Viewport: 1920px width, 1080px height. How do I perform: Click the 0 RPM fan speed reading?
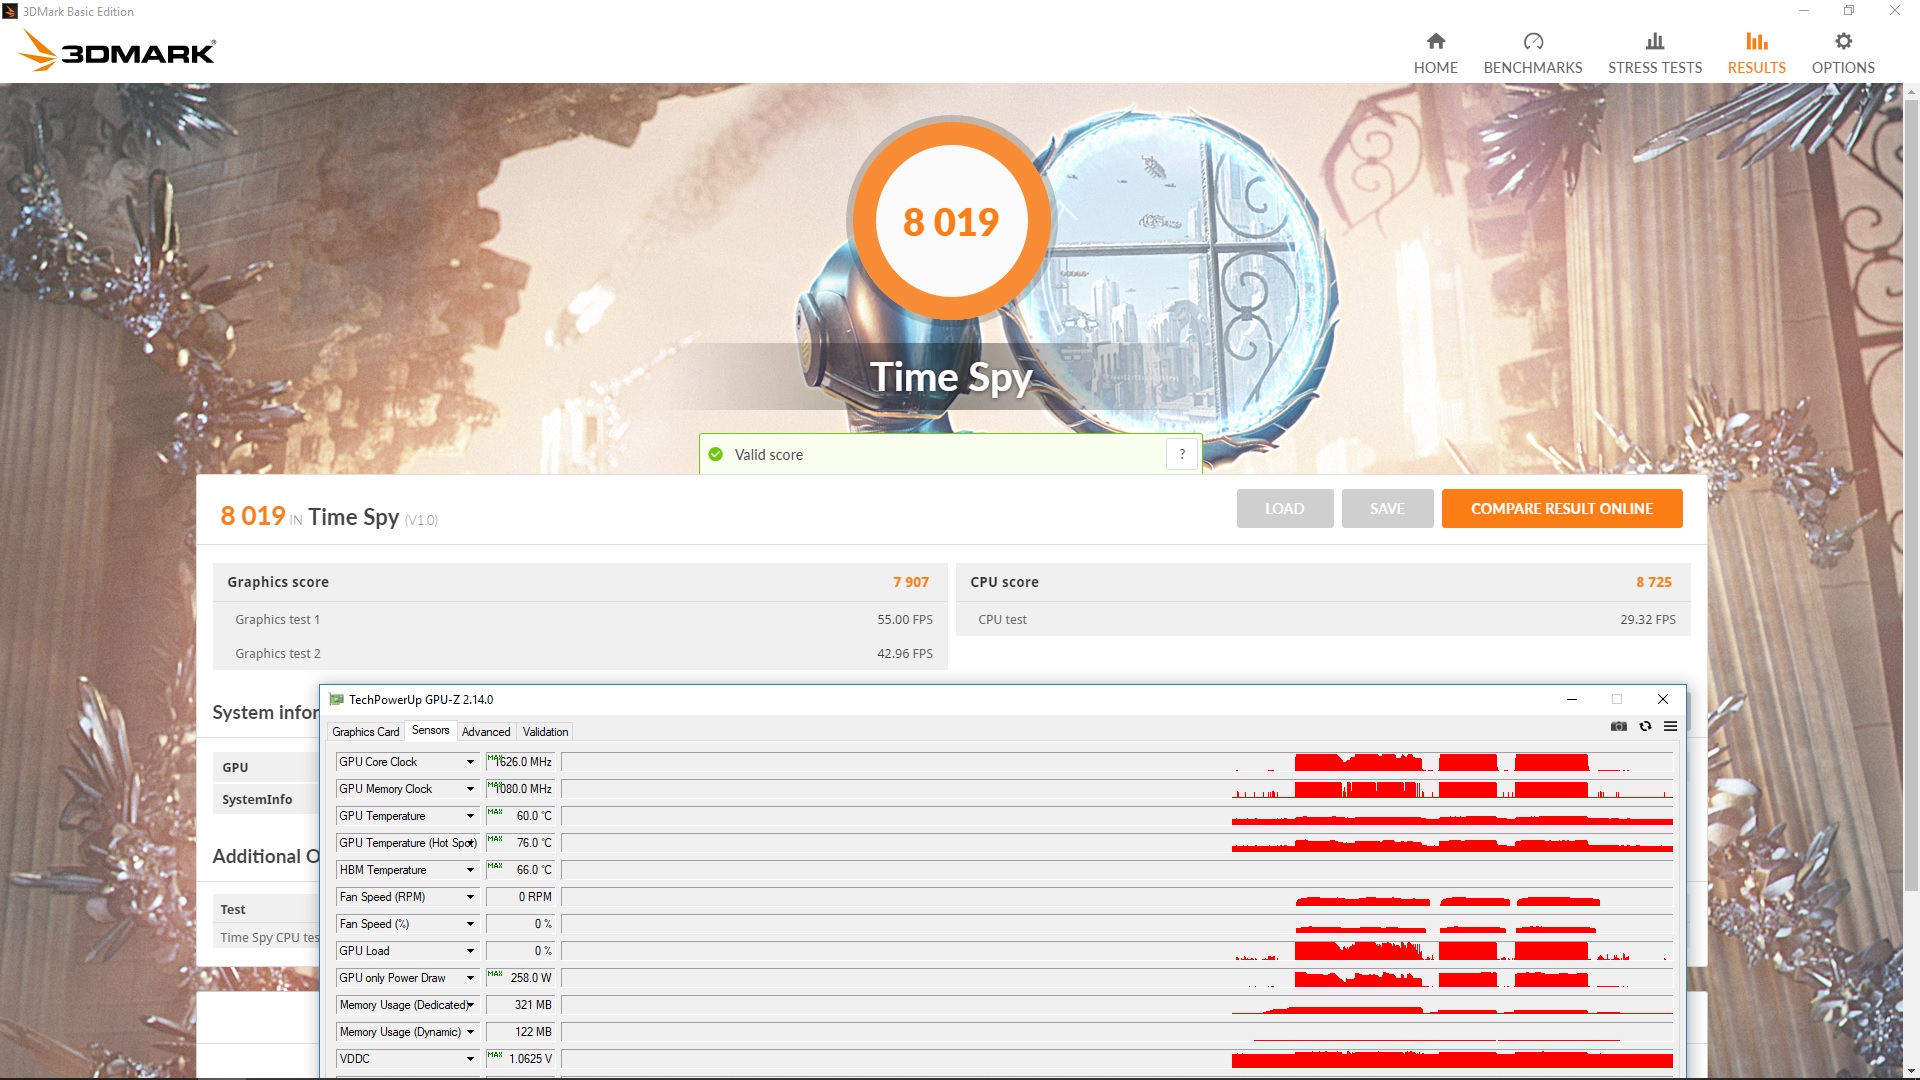pyautogui.click(x=520, y=897)
